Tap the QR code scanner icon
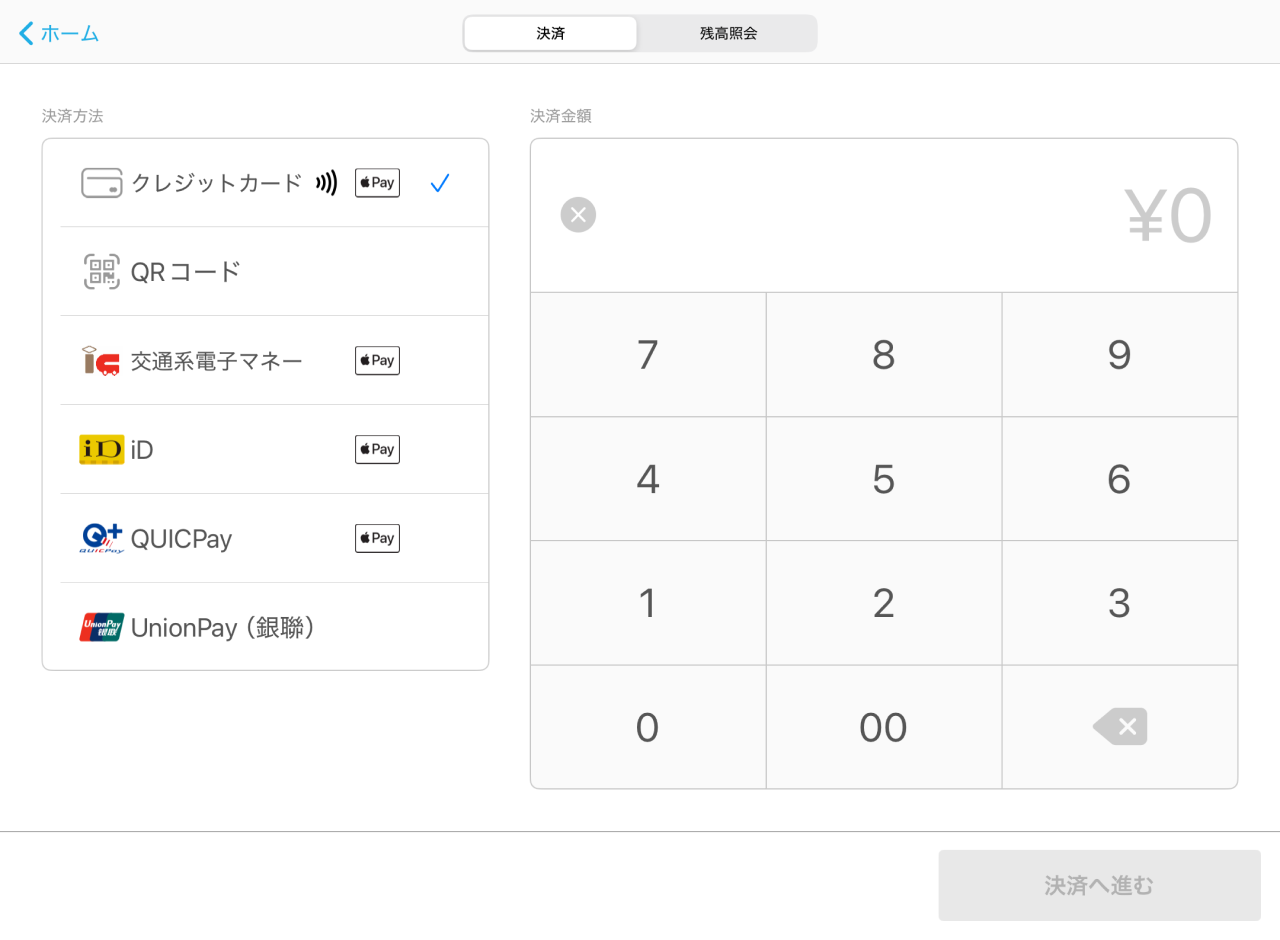Screen dimensions: 1280x940 (x=101, y=272)
